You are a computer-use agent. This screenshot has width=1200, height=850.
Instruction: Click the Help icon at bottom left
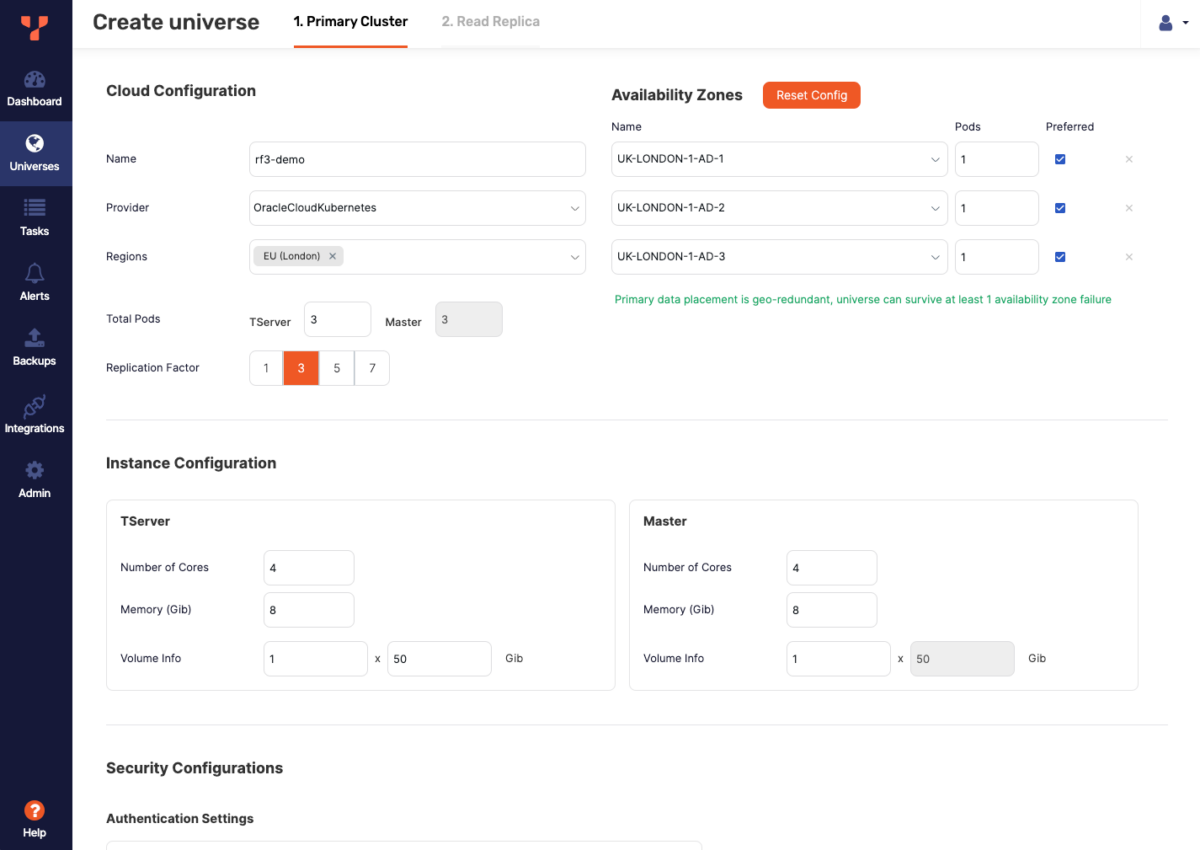point(35,810)
